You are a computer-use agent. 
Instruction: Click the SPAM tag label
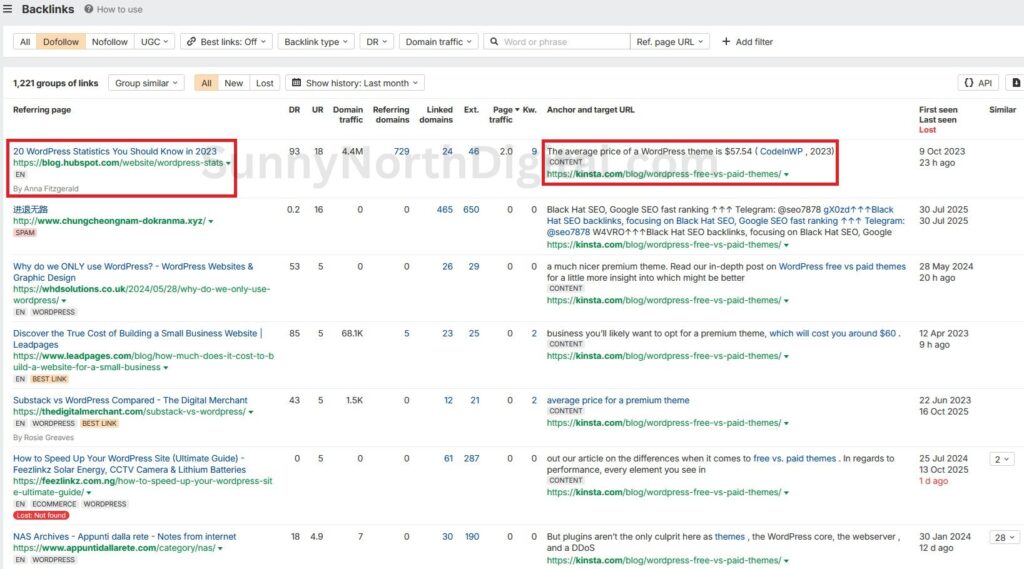(25, 233)
